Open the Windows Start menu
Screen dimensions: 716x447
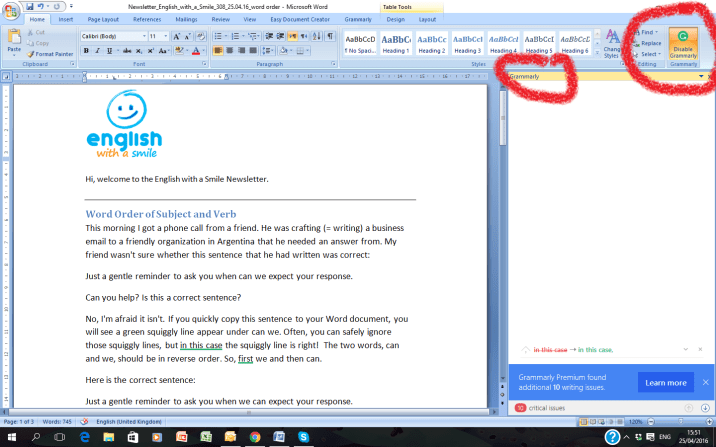click(x=11, y=437)
